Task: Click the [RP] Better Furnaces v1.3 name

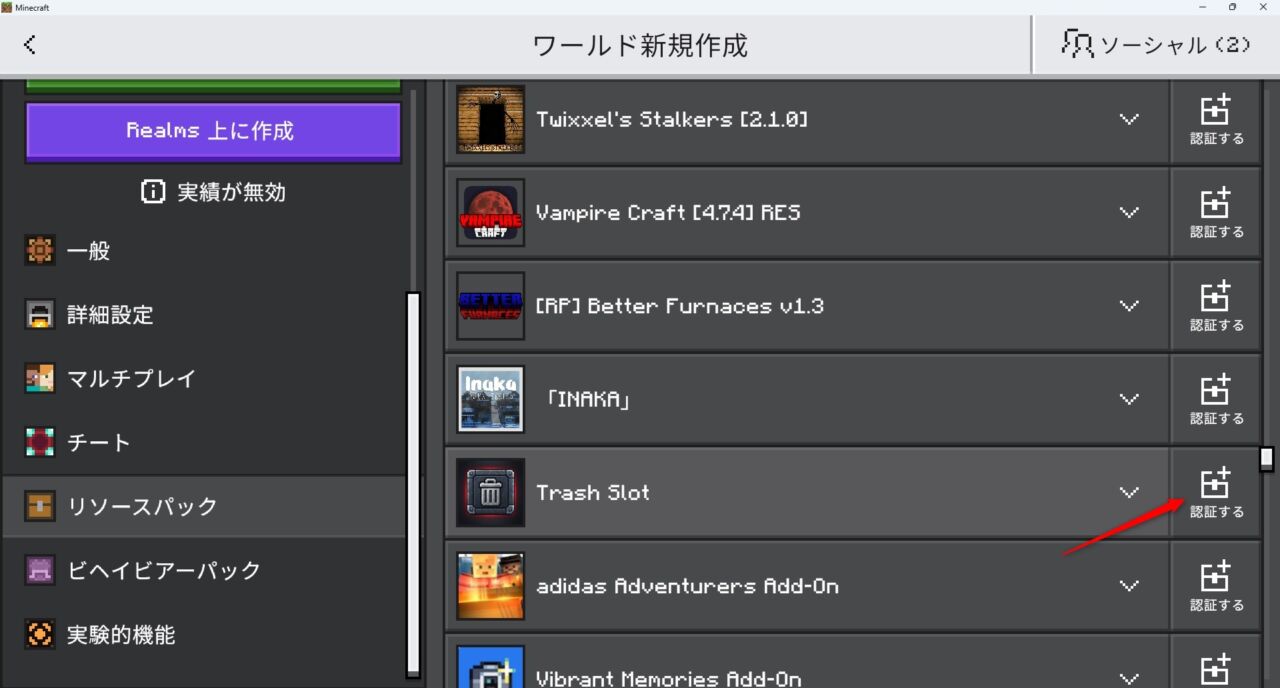Action: point(680,306)
